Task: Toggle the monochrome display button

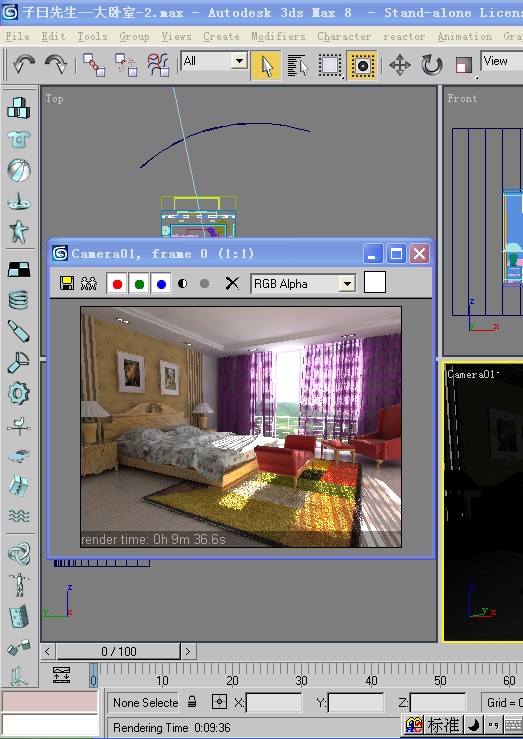Action: (204, 283)
